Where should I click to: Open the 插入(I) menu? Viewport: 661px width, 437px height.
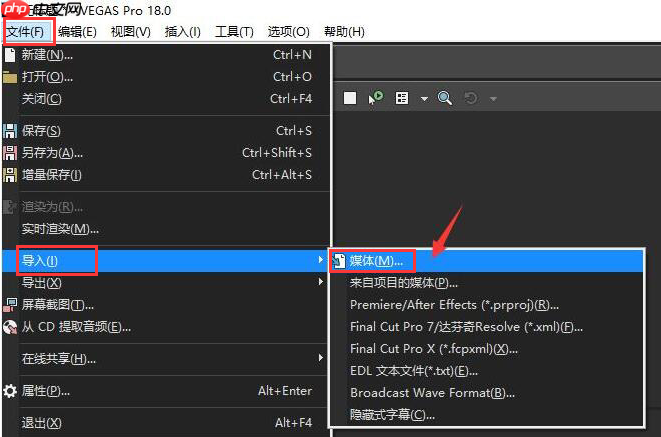[x=183, y=32]
